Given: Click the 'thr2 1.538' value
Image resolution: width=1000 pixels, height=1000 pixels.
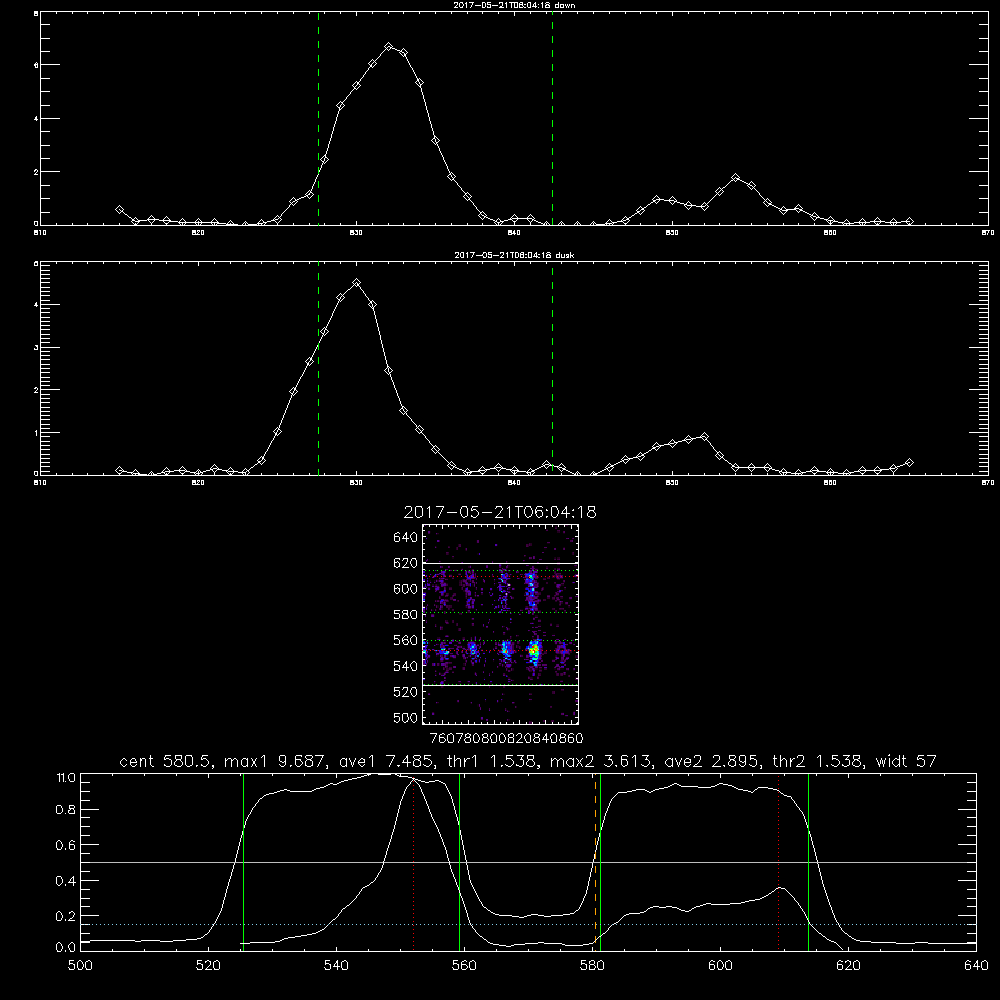Looking at the screenshot, I should (818, 761).
